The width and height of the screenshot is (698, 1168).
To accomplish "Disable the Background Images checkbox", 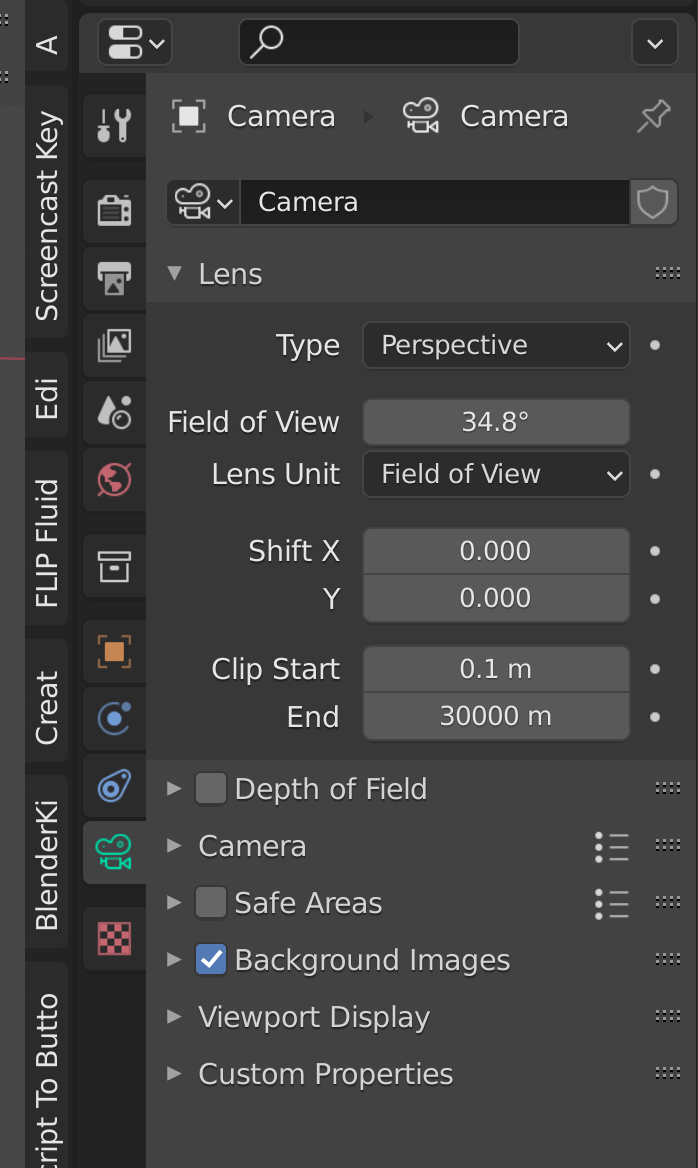I will [211, 959].
